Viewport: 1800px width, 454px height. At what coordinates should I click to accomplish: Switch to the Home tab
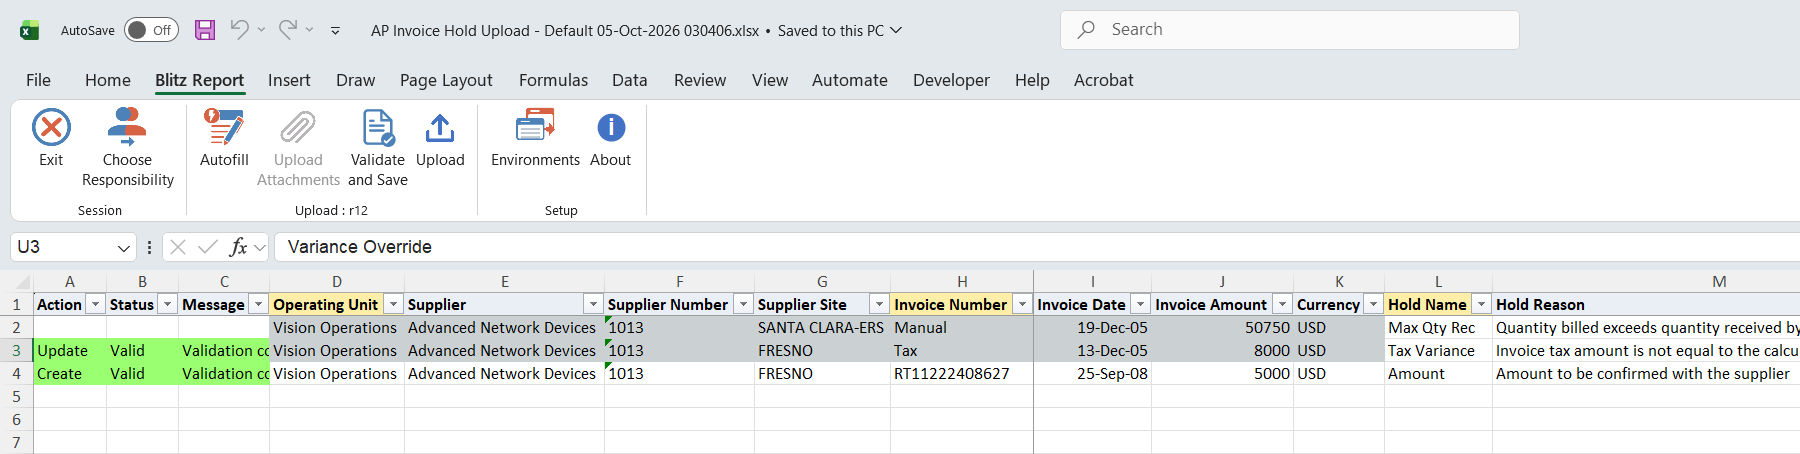[108, 80]
